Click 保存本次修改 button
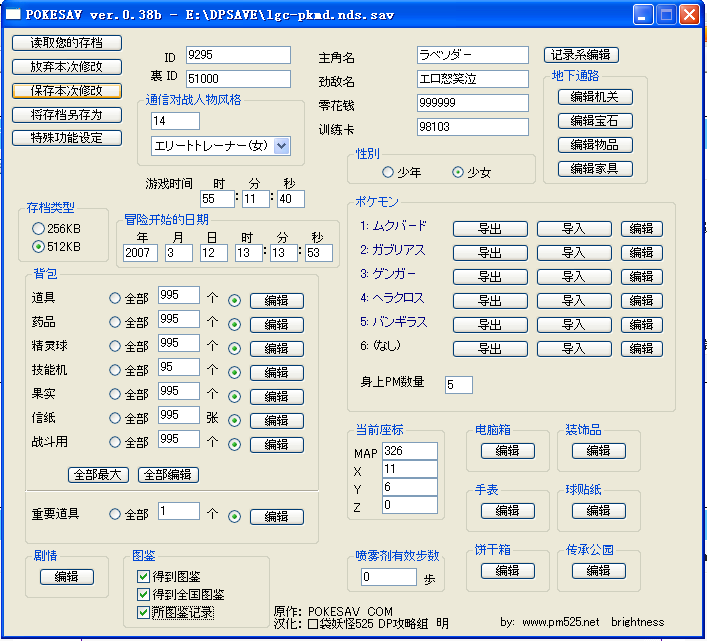The height and width of the screenshot is (641, 707). [67, 91]
